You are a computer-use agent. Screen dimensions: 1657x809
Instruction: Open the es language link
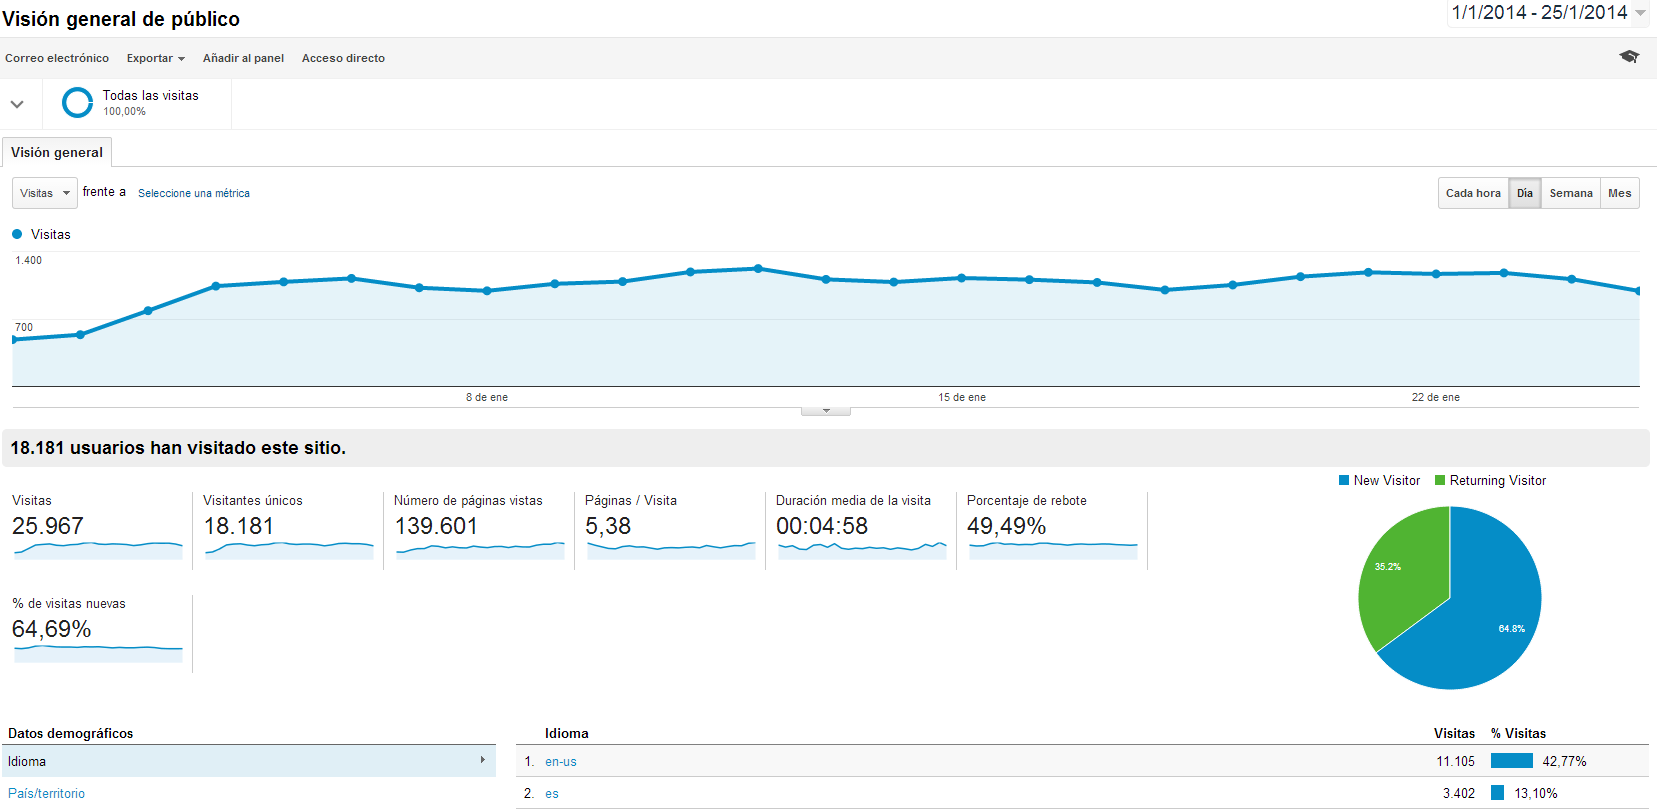point(552,793)
